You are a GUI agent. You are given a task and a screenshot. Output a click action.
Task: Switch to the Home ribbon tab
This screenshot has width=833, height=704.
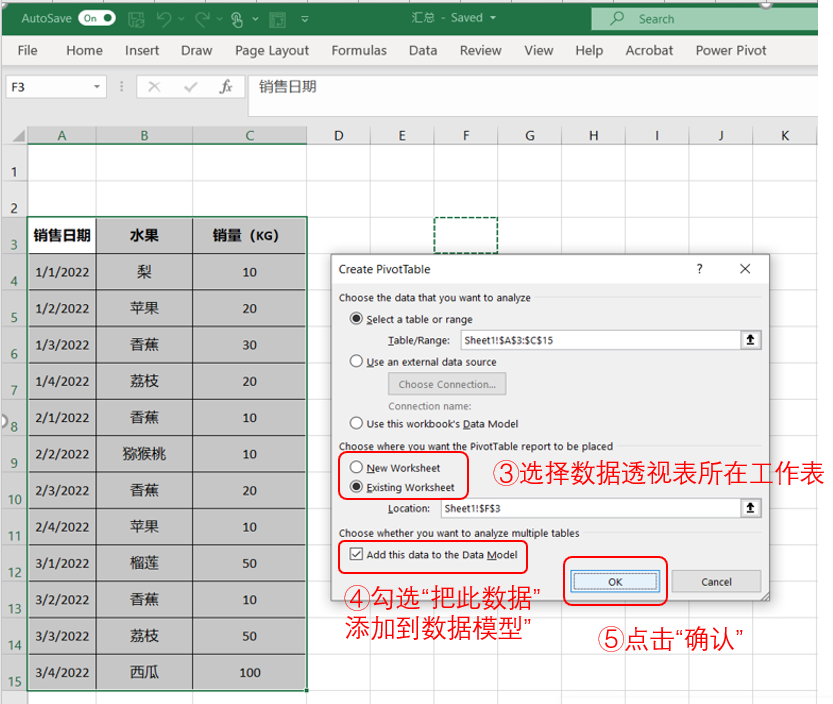84,50
